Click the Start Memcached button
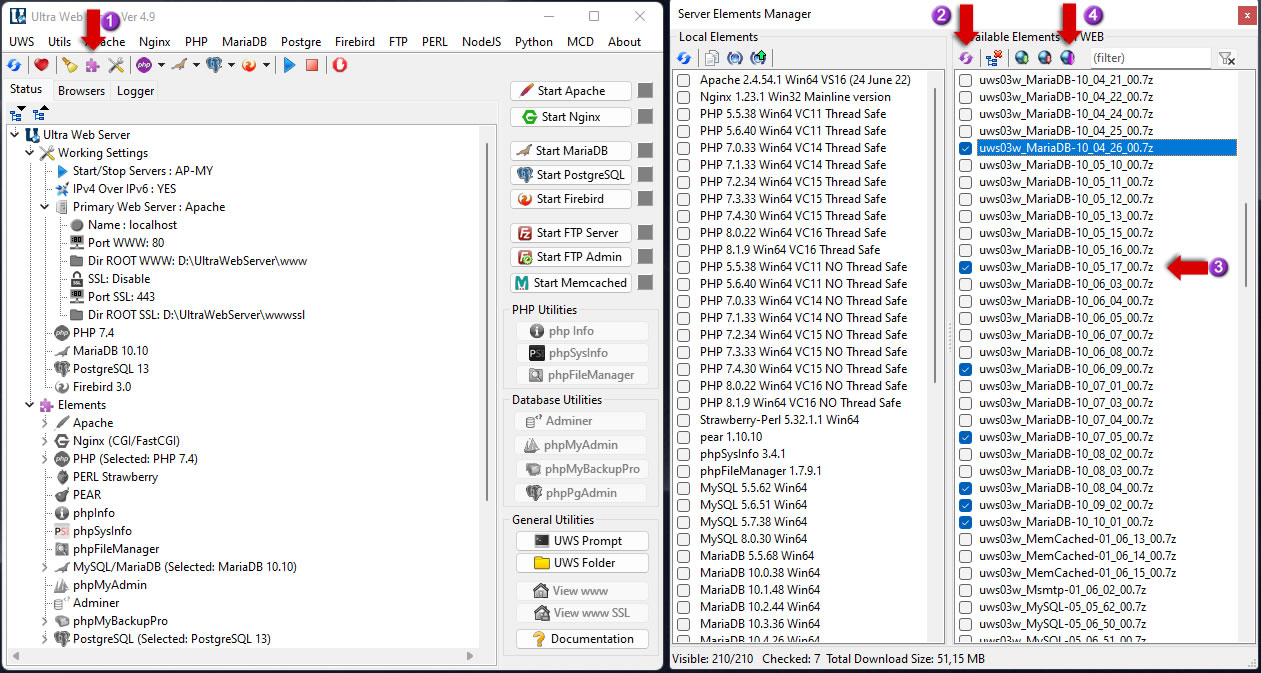The width and height of the screenshot is (1261, 673). click(571, 283)
